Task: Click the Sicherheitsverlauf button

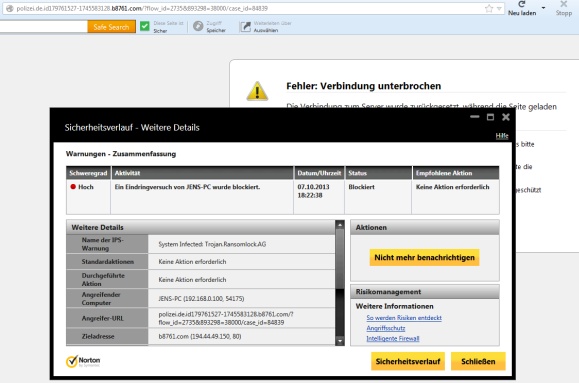Action: click(408, 361)
